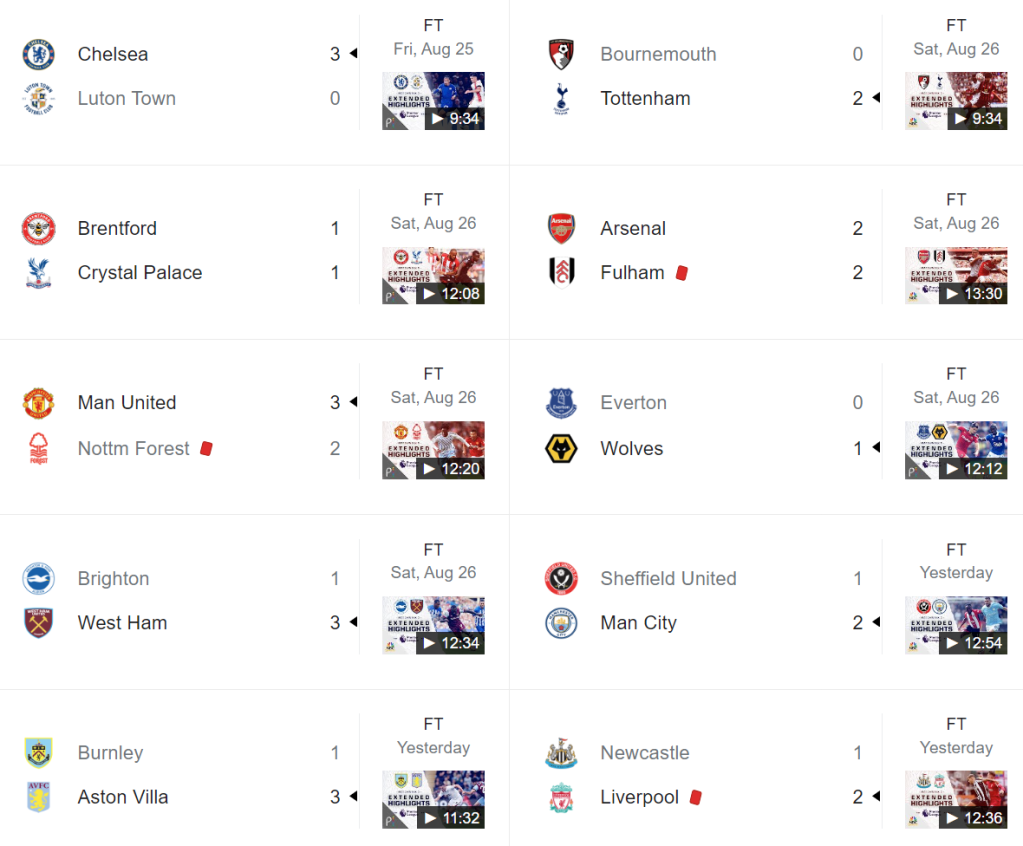Click Fulham's red card indicator
The image size is (1023, 846).
[x=682, y=272]
